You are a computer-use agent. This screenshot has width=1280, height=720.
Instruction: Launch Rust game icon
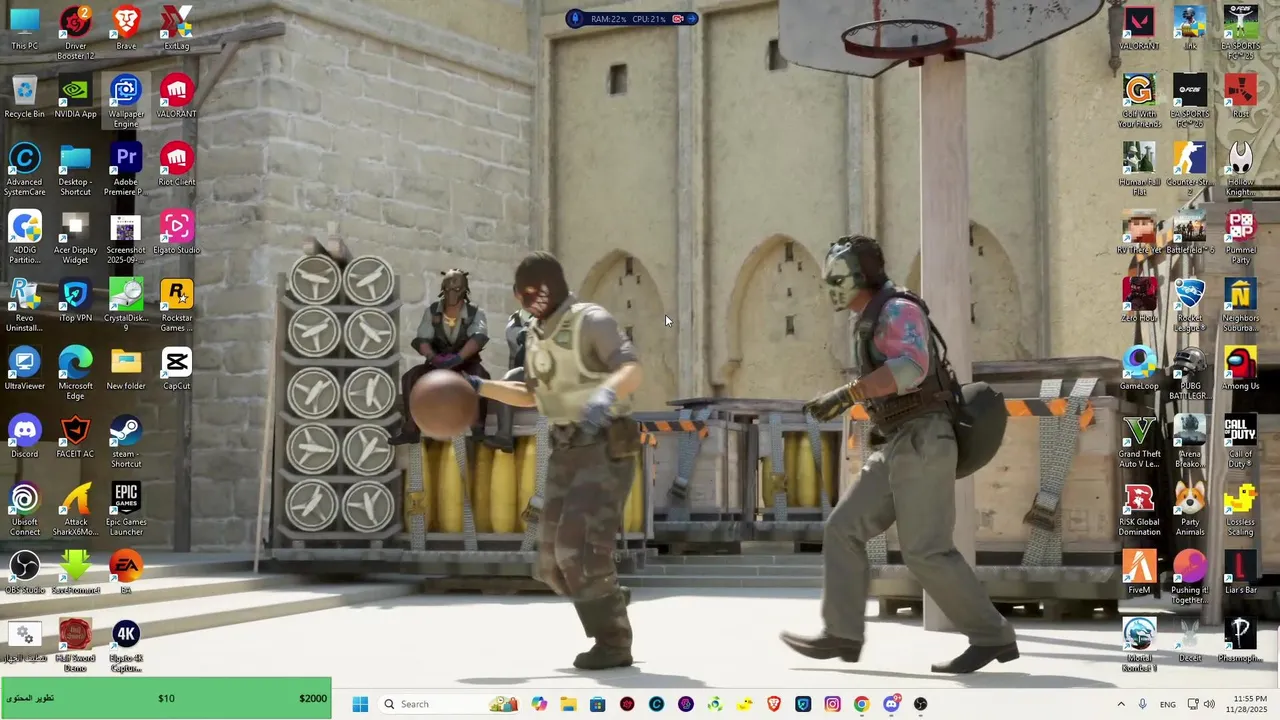click(1241, 96)
